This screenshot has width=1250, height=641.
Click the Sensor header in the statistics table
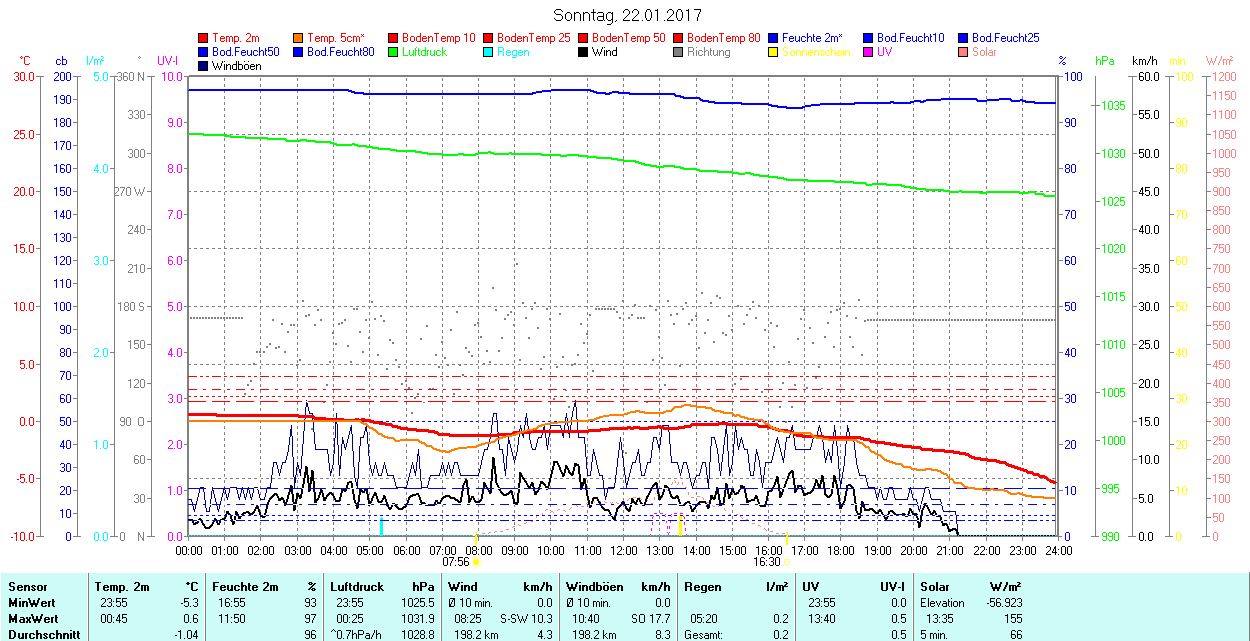(28, 587)
